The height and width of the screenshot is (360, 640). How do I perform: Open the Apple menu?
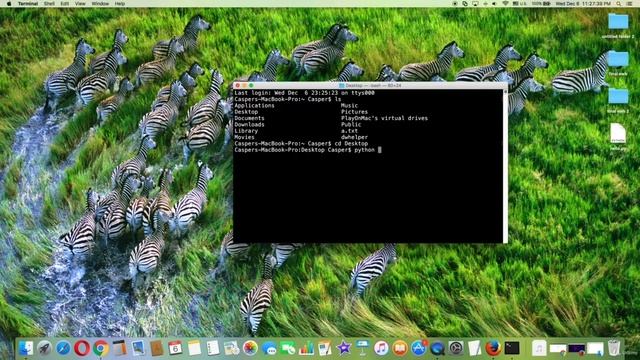point(9,3)
